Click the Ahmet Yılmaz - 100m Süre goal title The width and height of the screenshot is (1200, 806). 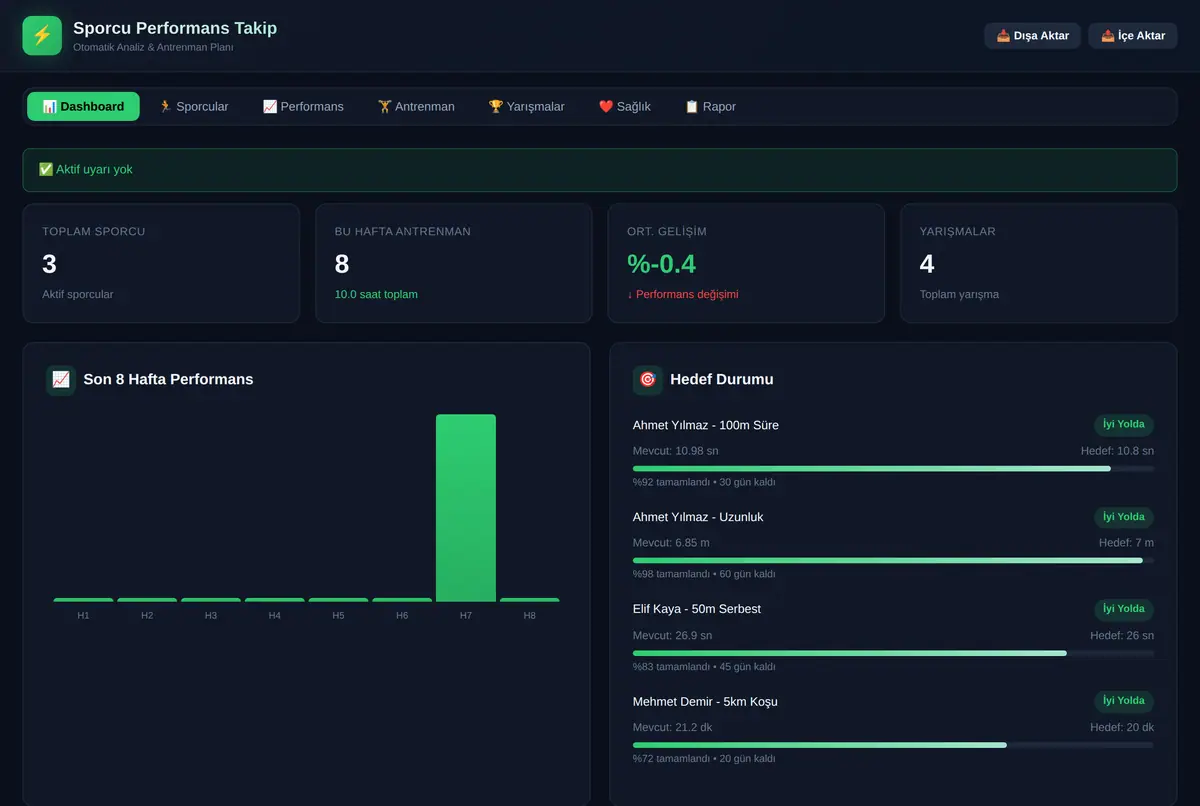coord(706,425)
